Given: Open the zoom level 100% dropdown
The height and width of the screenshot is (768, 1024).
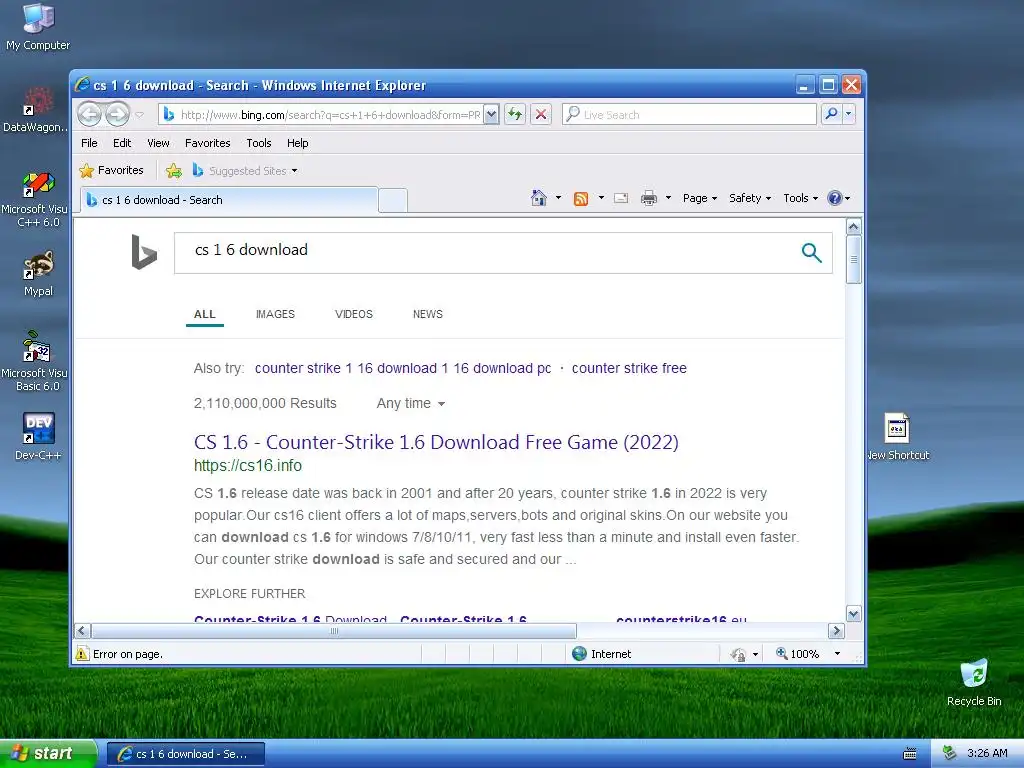Looking at the screenshot, I should pyautogui.click(x=837, y=654).
